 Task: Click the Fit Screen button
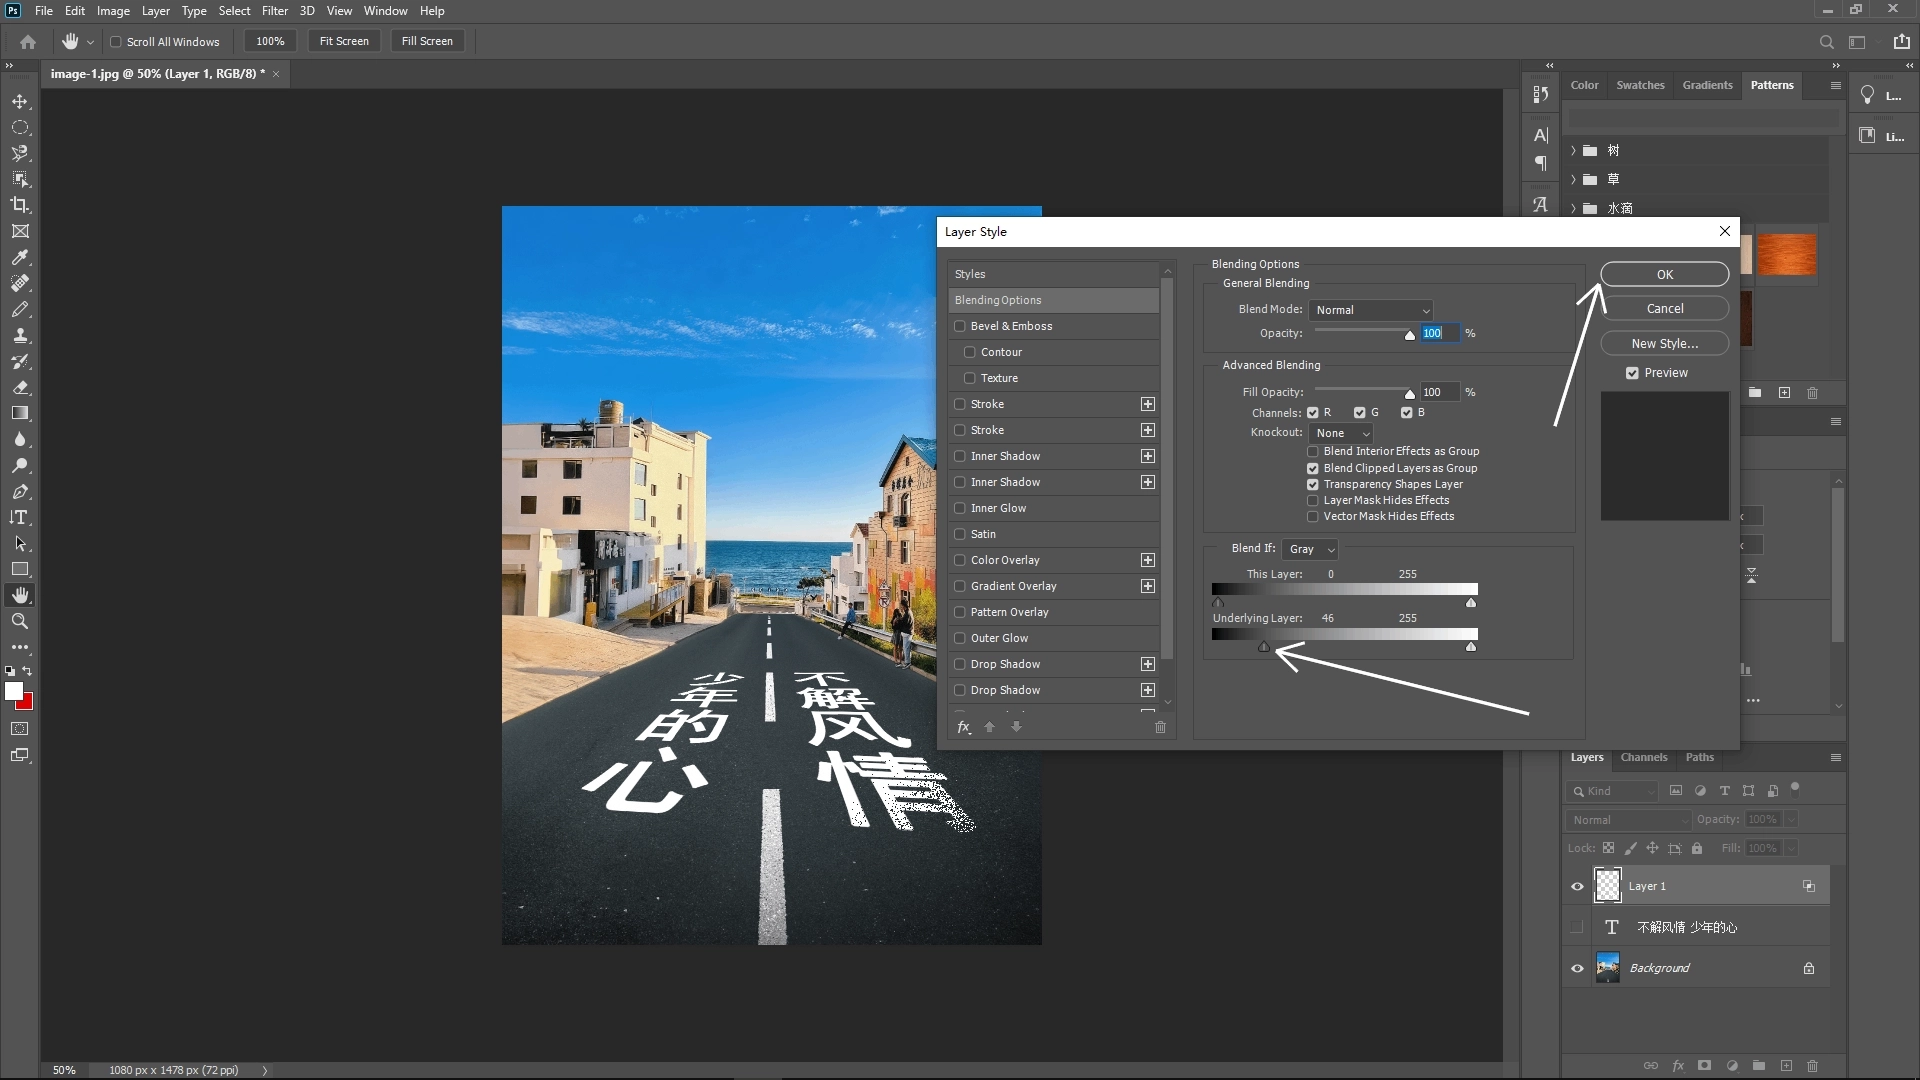point(343,41)
